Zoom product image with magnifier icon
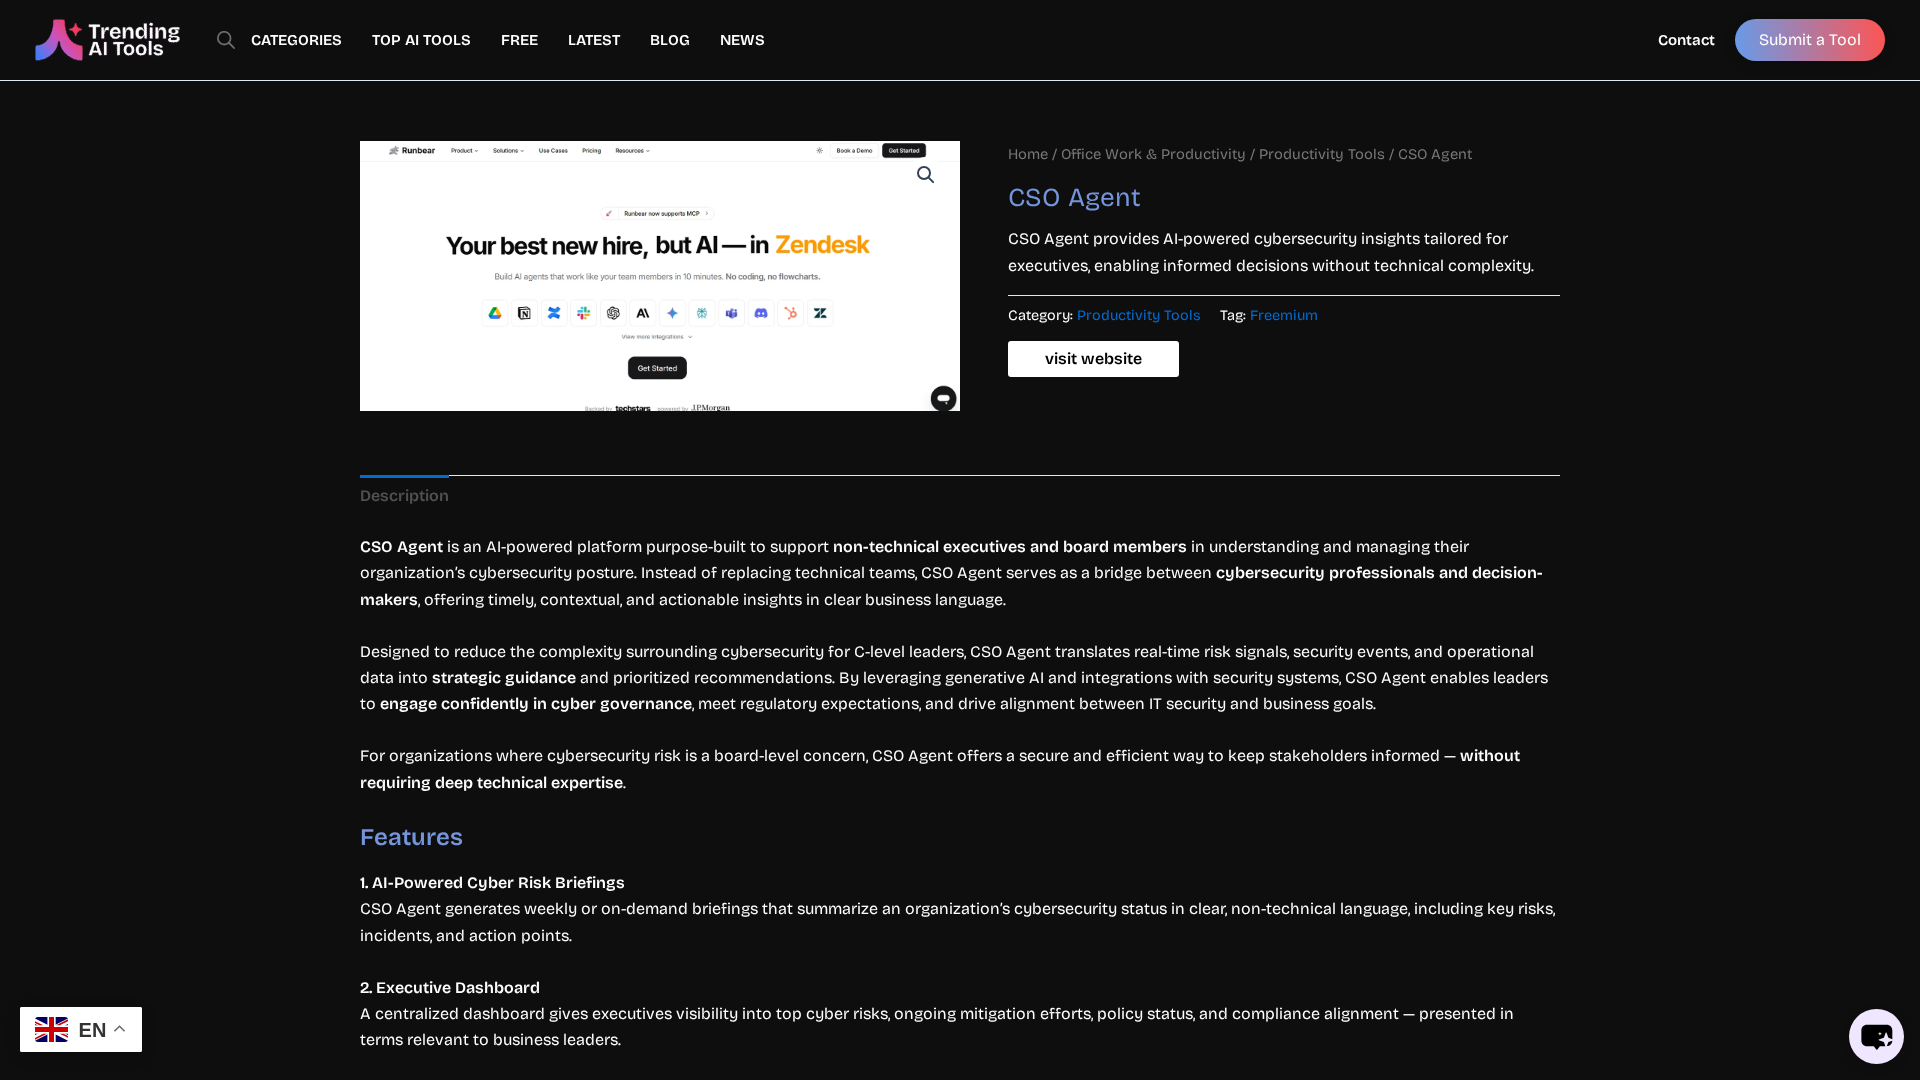 pyautogui.click(x=925, y=176)
